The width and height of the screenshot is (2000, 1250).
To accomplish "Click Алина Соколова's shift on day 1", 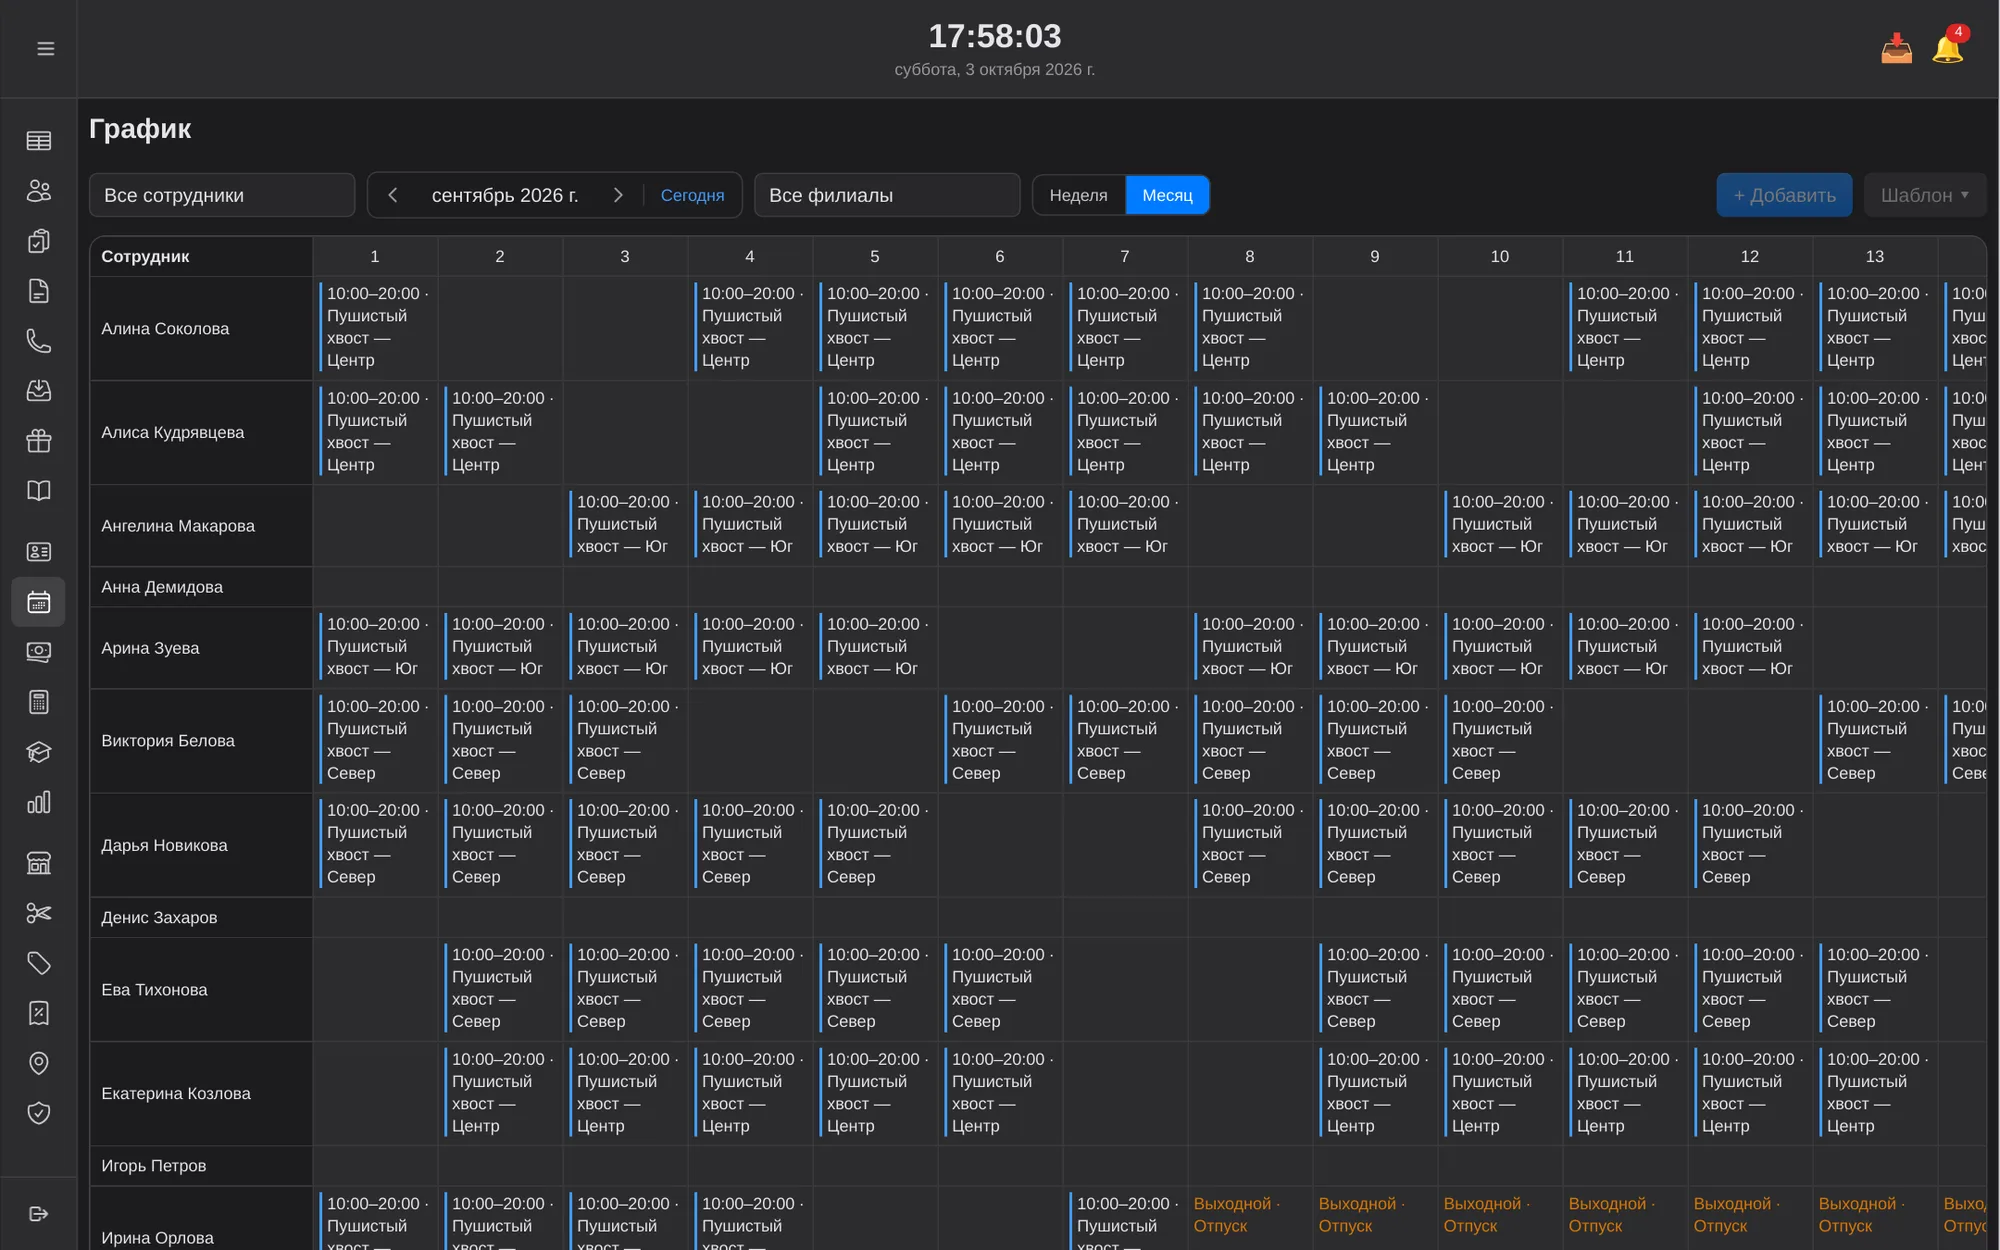I will click(x=376, y=327).
